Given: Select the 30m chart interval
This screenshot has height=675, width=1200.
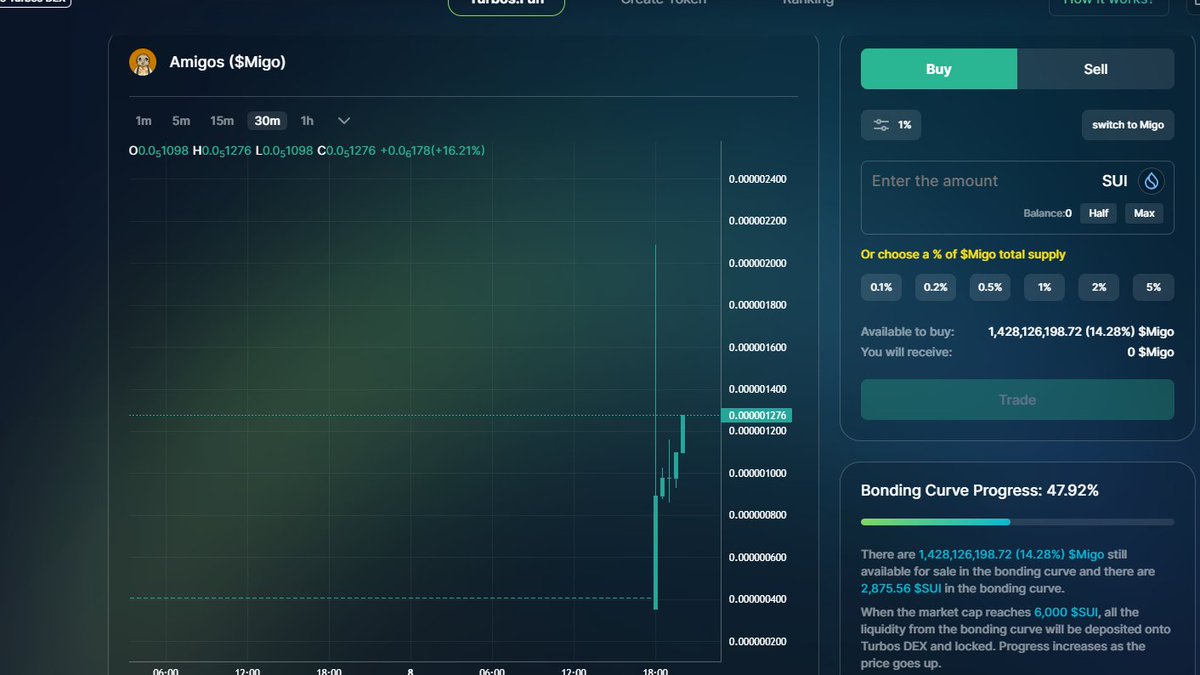Looking at the screenshot, I should (267, 121).
